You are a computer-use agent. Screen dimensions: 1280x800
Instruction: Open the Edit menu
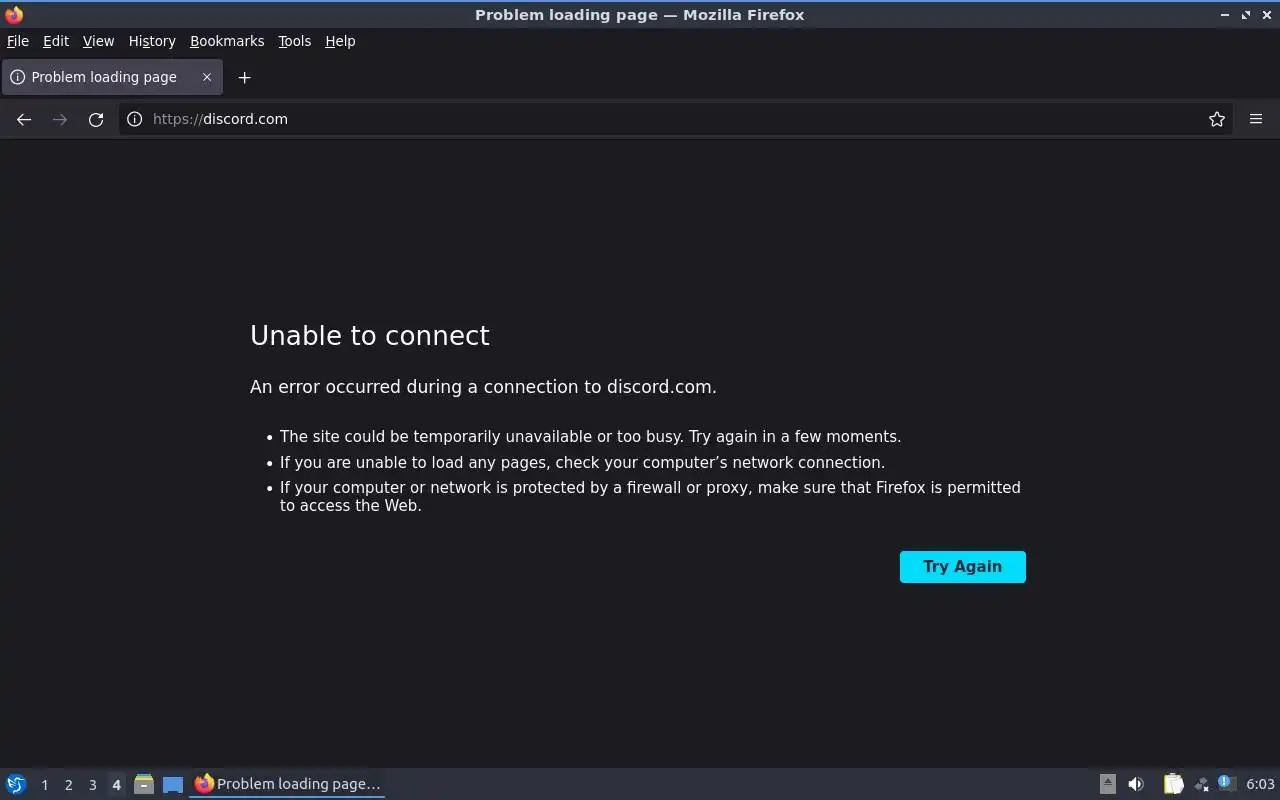click(x=56, y=41)
